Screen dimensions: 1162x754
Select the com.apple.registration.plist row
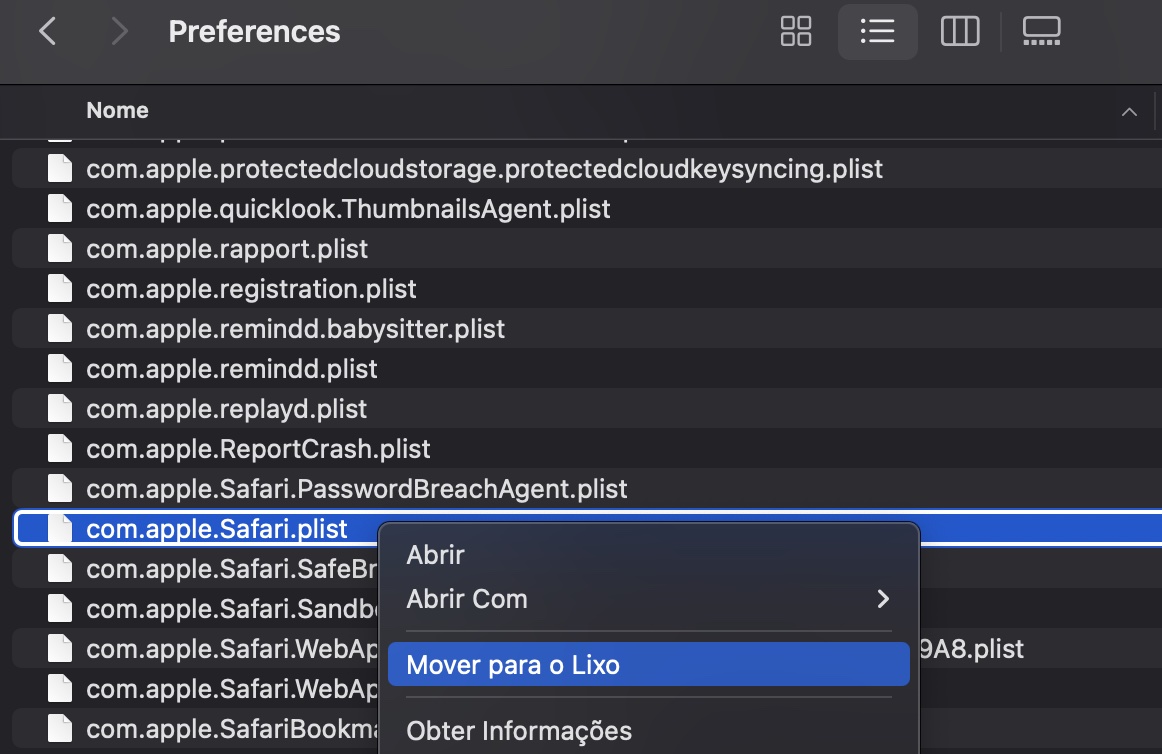coord(251,288)
